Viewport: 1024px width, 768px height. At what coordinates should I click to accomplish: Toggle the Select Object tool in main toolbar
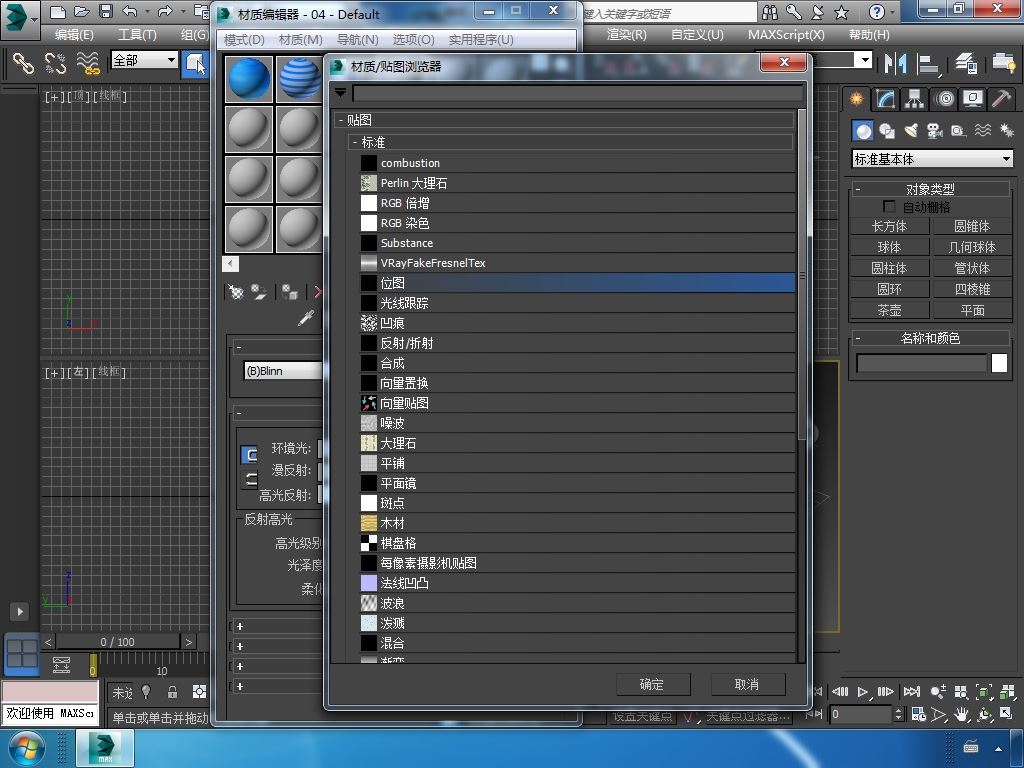[195, 63]
